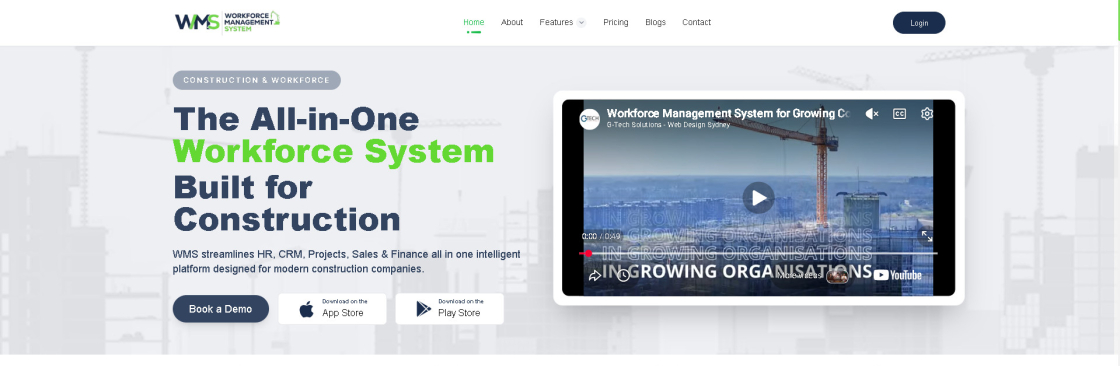The height and width of the screenshot is (366, 1120).
Task: Open the About page
Action: [512, 22]
